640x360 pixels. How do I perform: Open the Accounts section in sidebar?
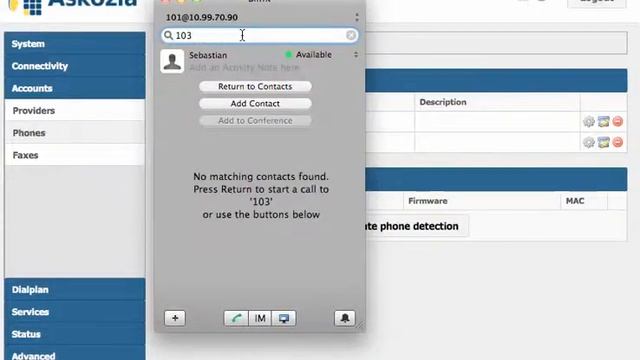pos(75,88)
